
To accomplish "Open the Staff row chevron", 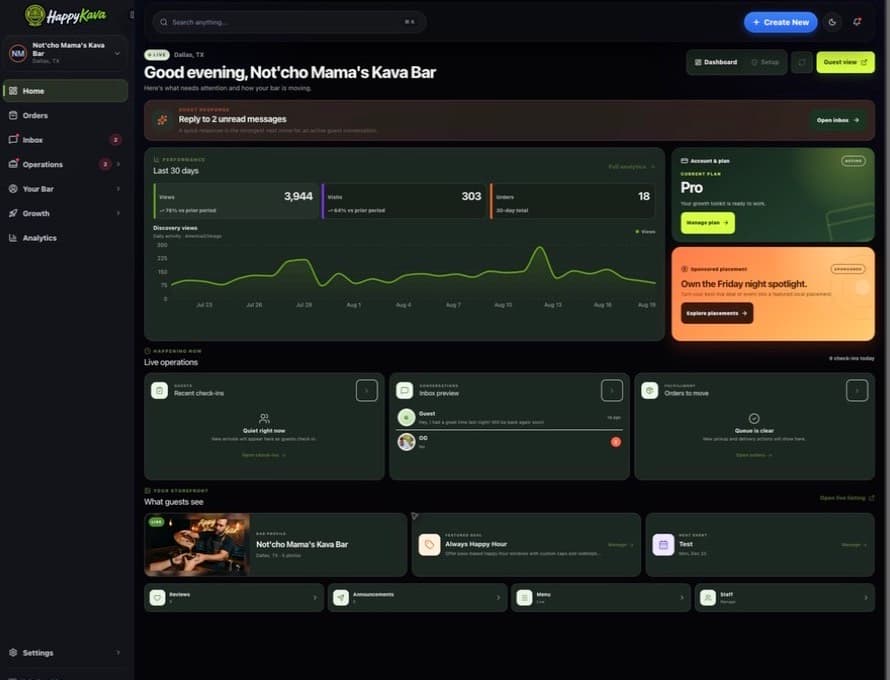I will 866,598.
